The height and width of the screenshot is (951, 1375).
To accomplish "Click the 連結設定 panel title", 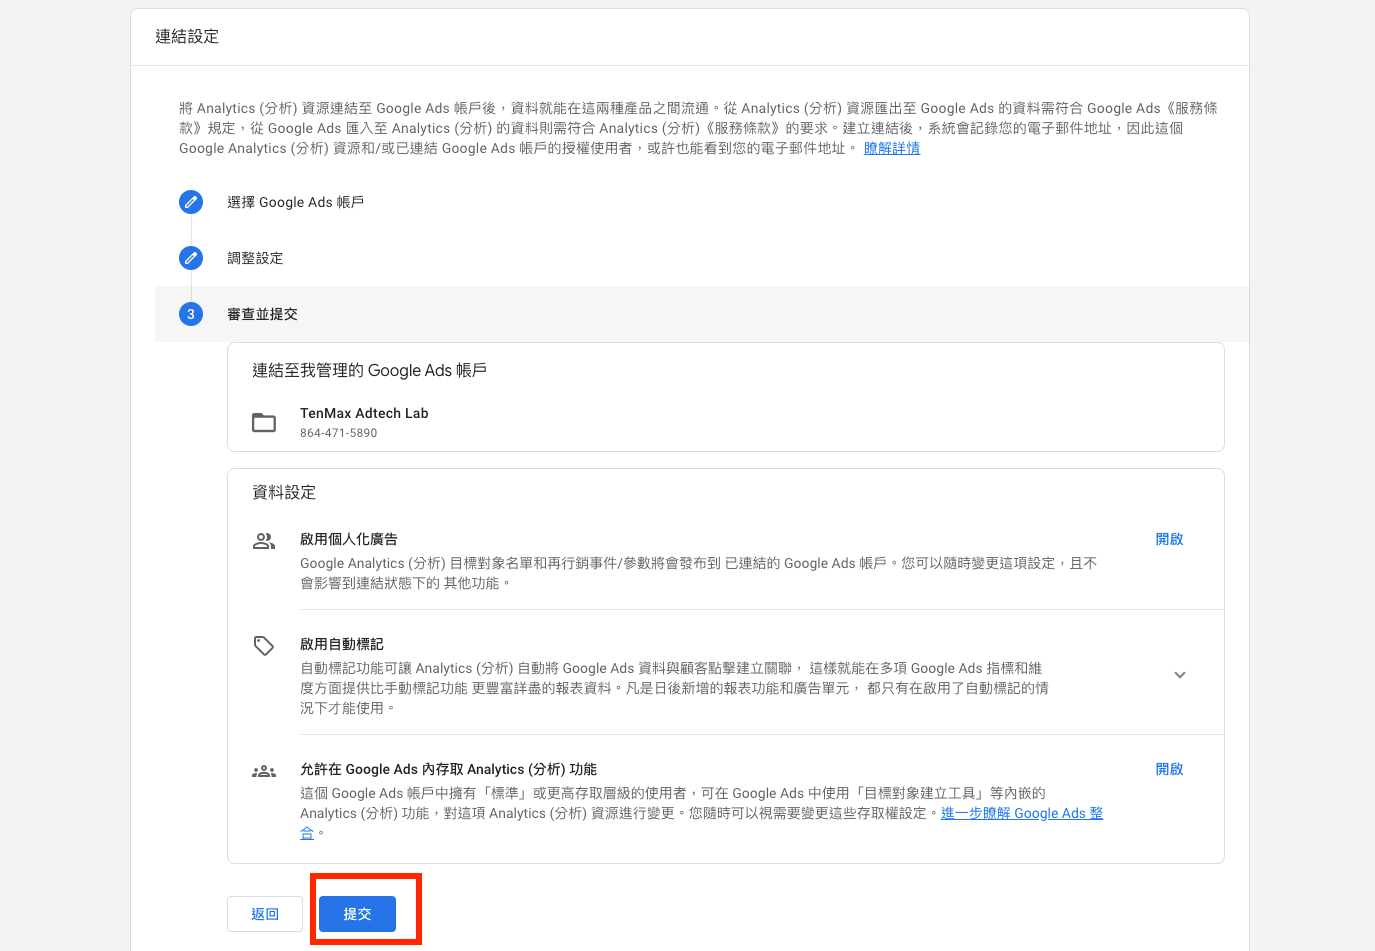I will click(187, 37).
